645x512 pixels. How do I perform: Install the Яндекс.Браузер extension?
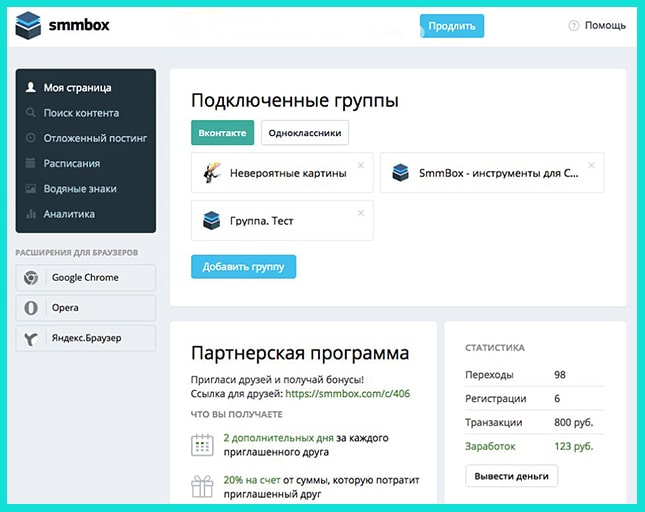(x=86, y=338)
